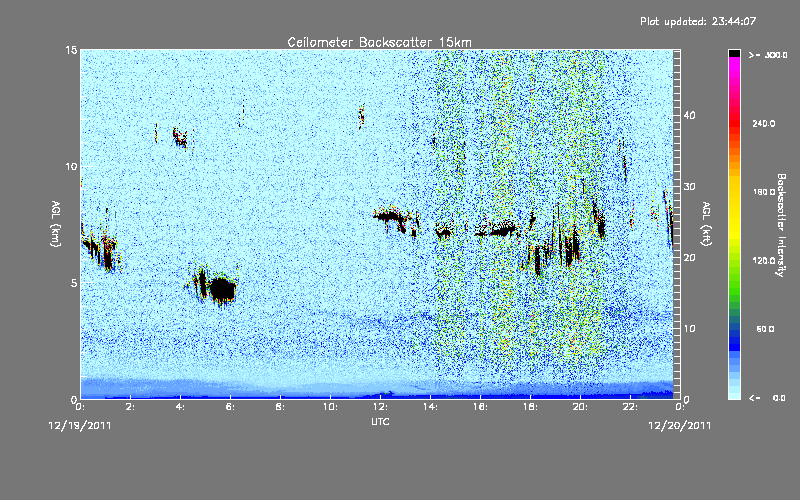Click the '10:' hour tick label
The height and width of the screenshot is (500, 800).
pos(331,407)
